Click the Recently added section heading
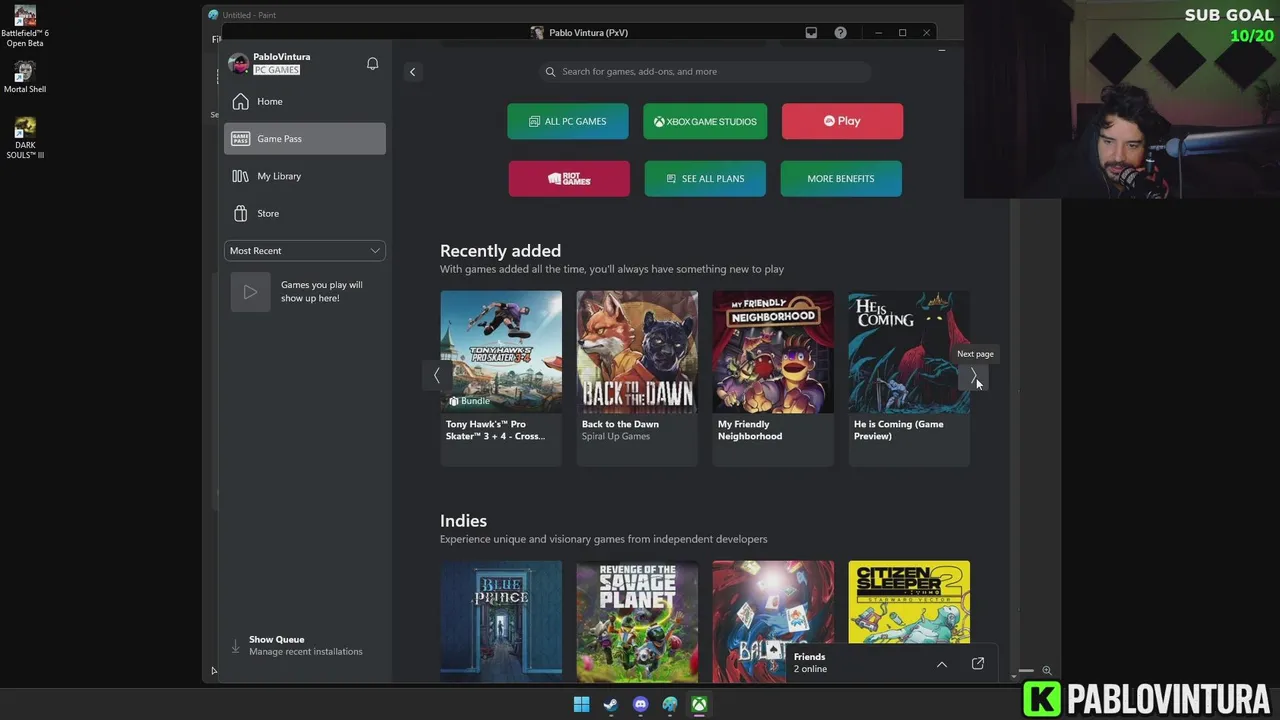 coord(500,251)
